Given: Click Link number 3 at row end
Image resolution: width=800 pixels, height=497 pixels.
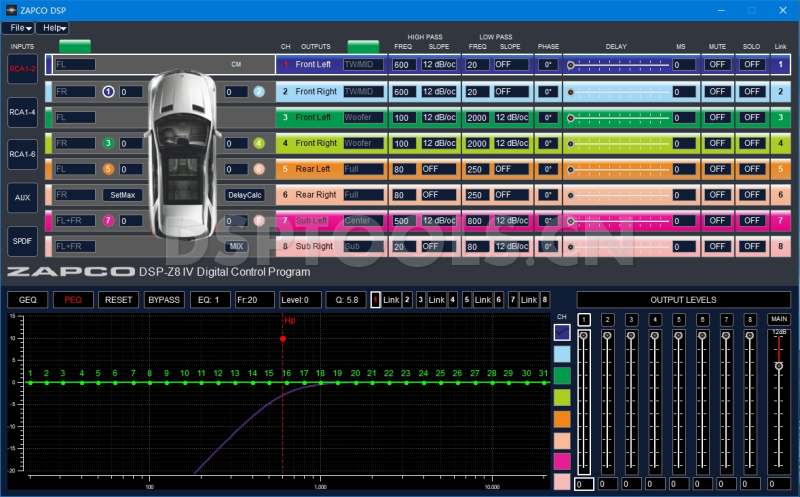Looking at the screenshot, I should click(x=780, y=117).
